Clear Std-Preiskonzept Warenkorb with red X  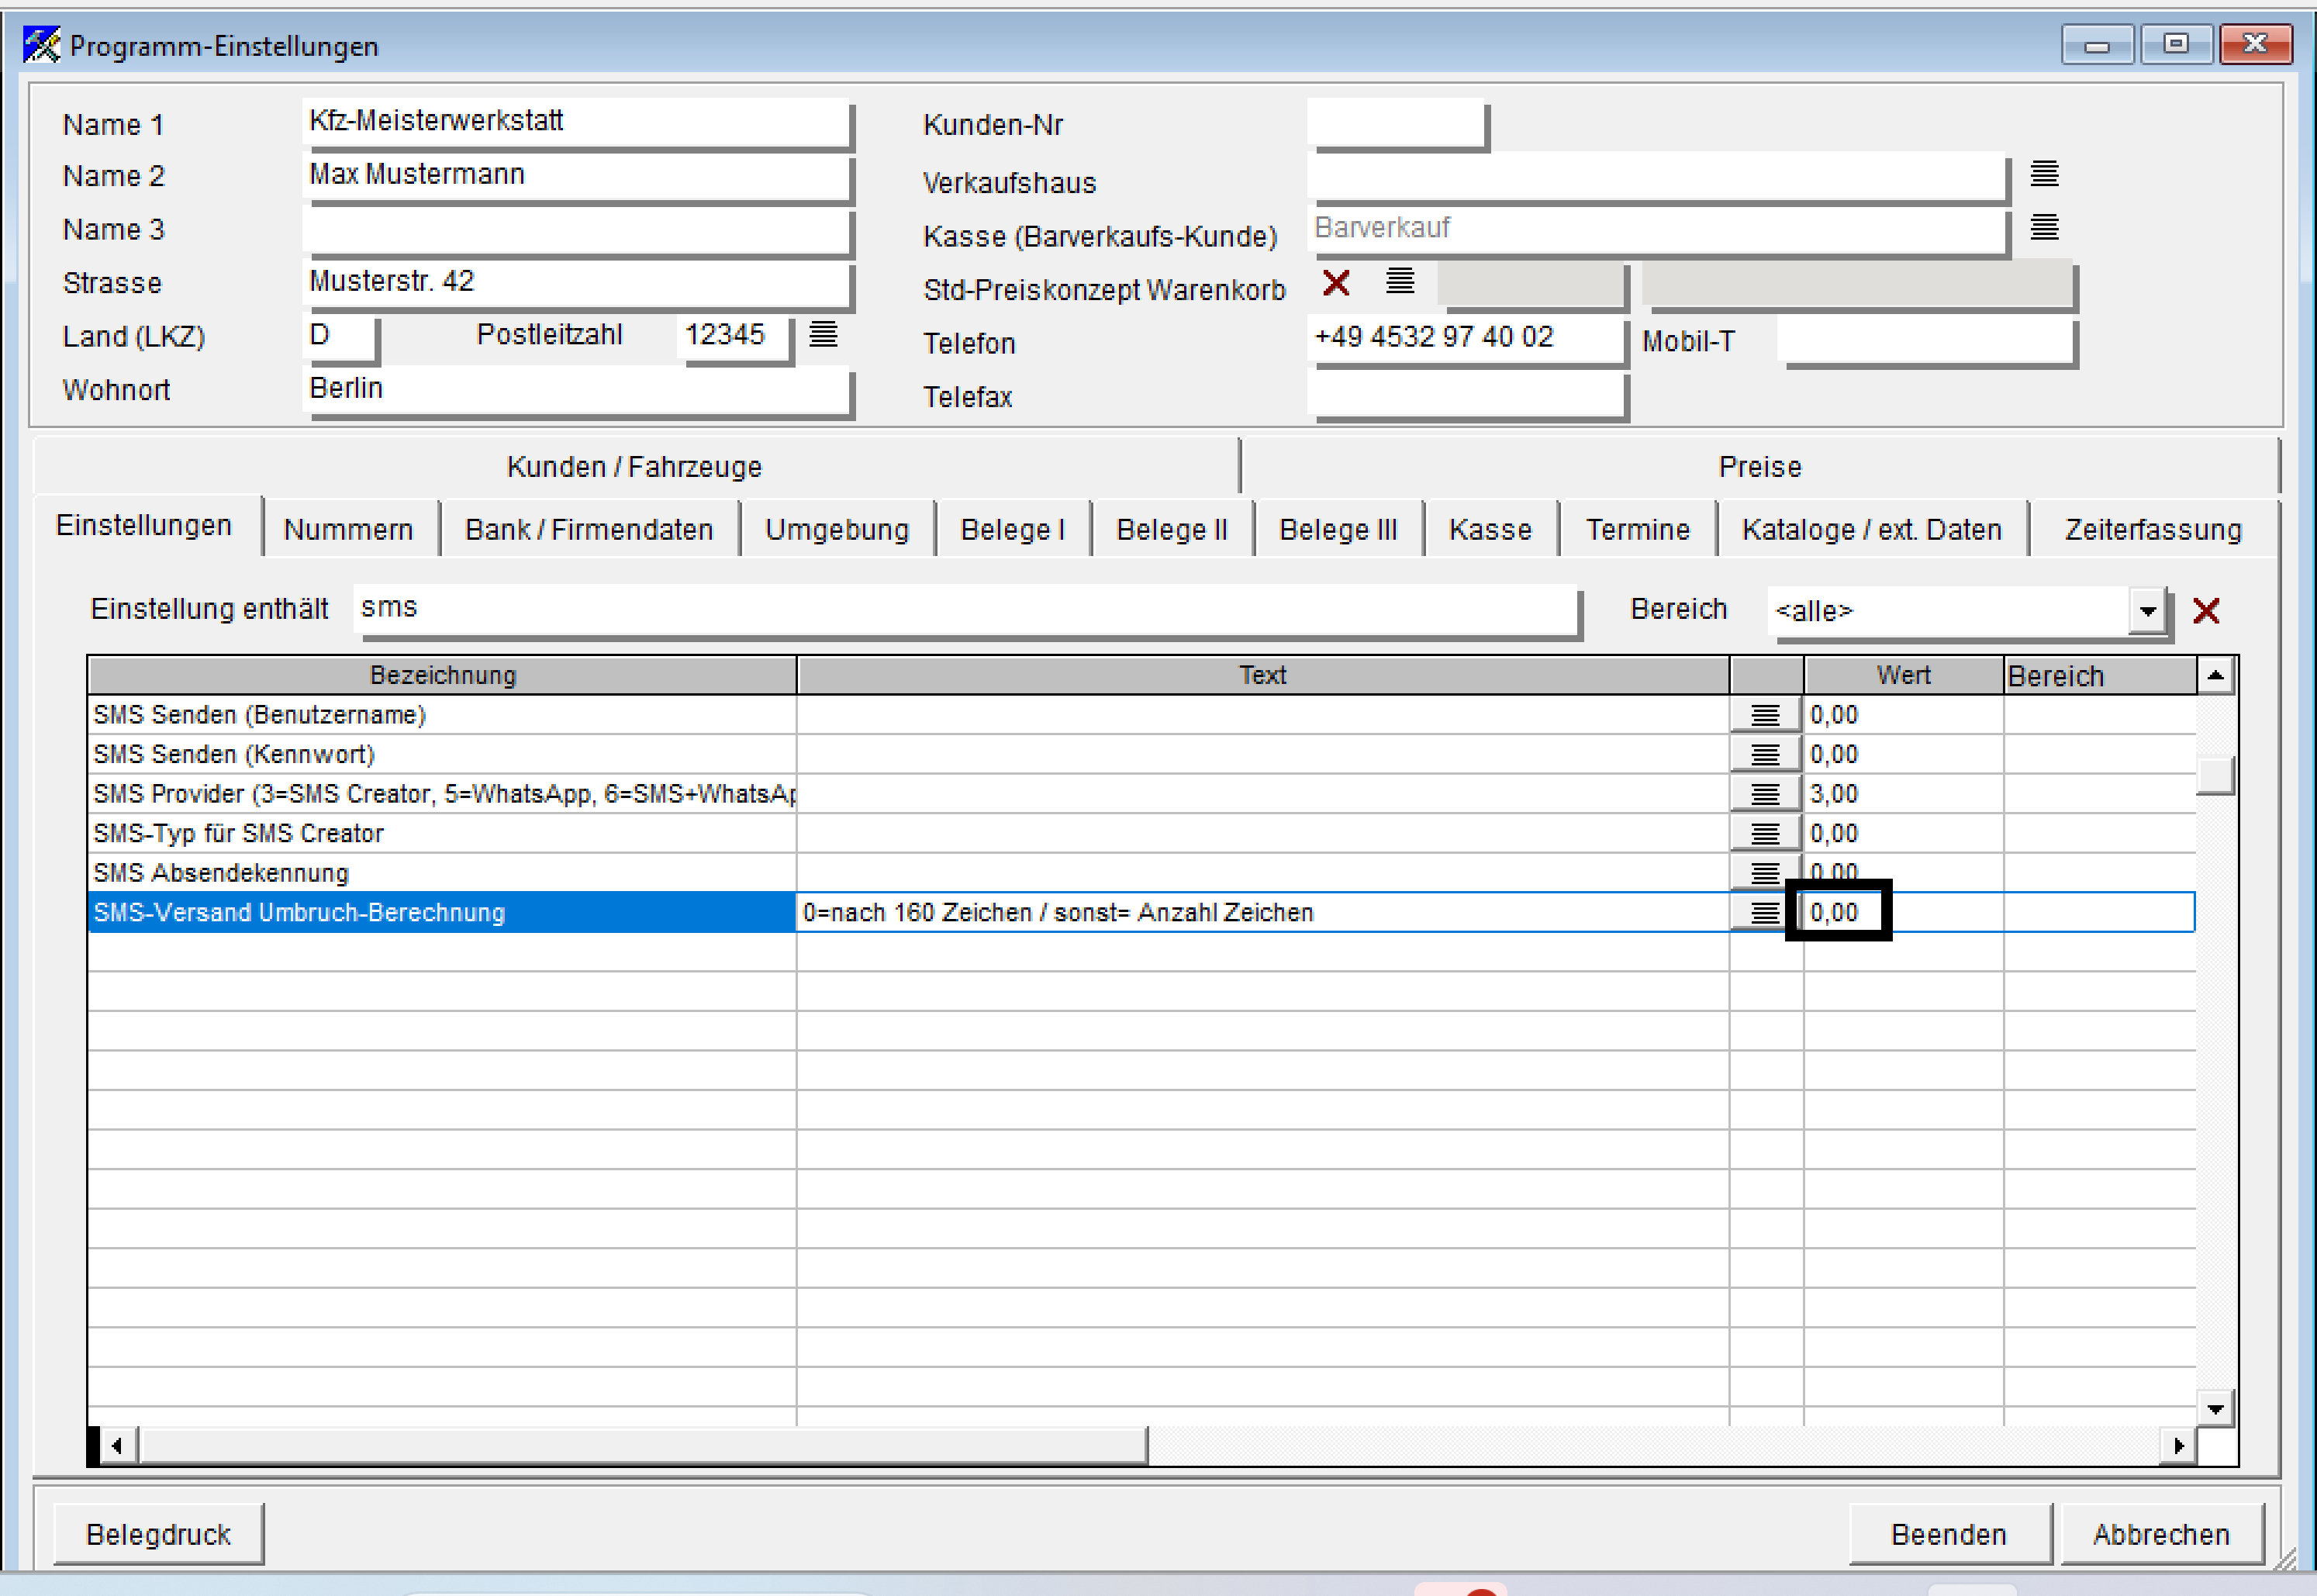[1336, 283]
